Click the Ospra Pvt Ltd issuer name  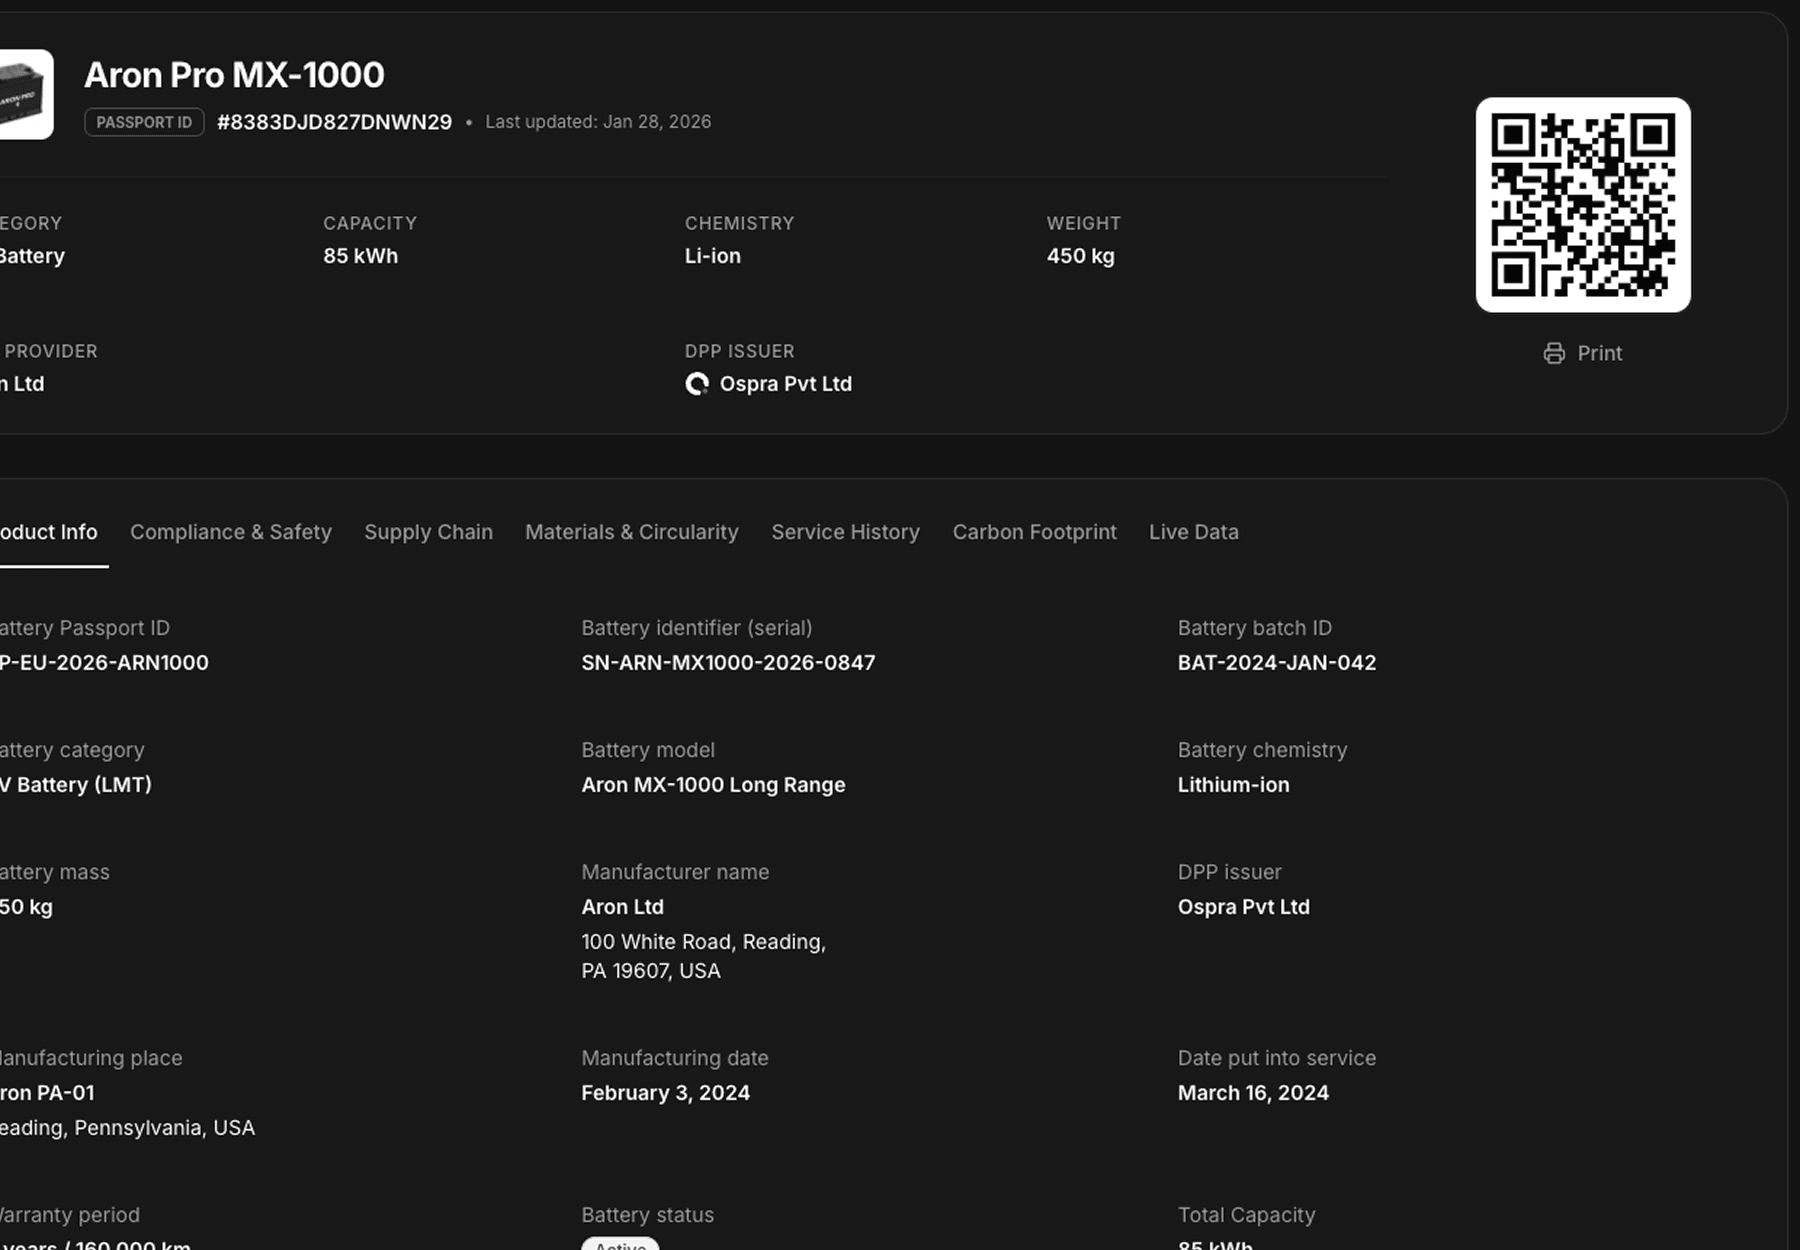(786, 383)
